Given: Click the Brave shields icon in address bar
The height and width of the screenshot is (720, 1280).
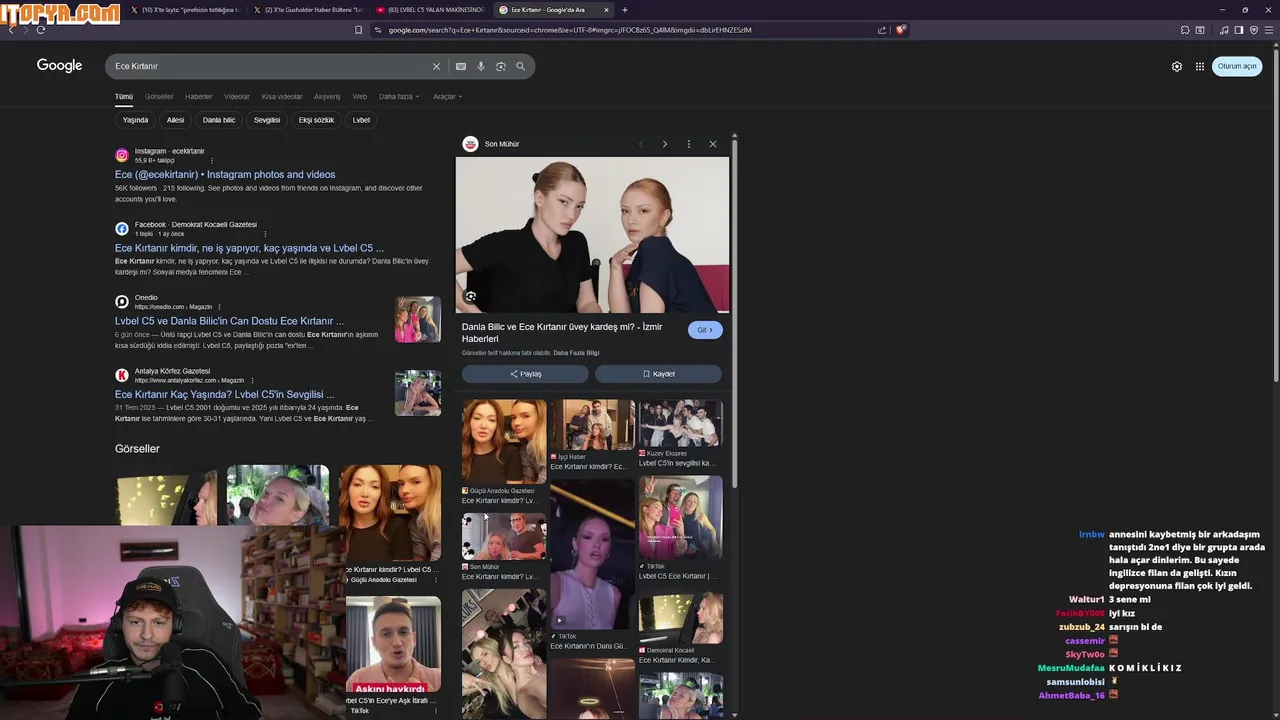Looking at the screenshot, I should click(x=900, y=30).
